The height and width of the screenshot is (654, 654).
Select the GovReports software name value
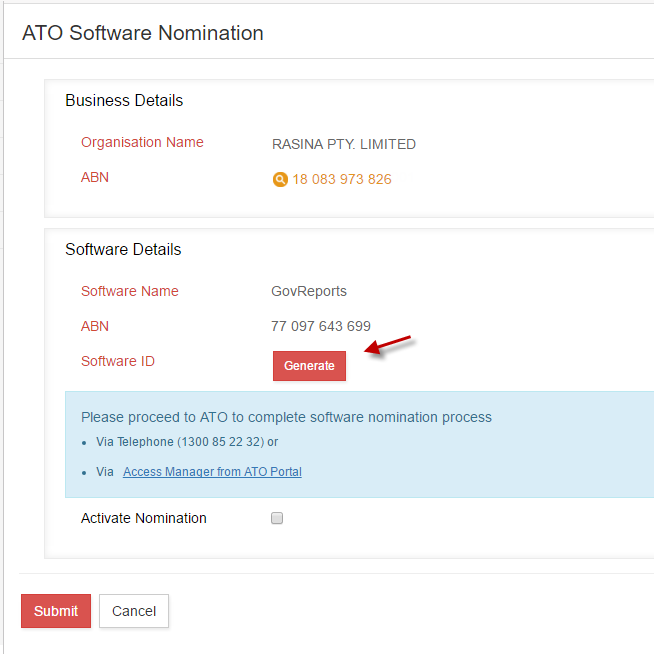(x=309, y=292)
